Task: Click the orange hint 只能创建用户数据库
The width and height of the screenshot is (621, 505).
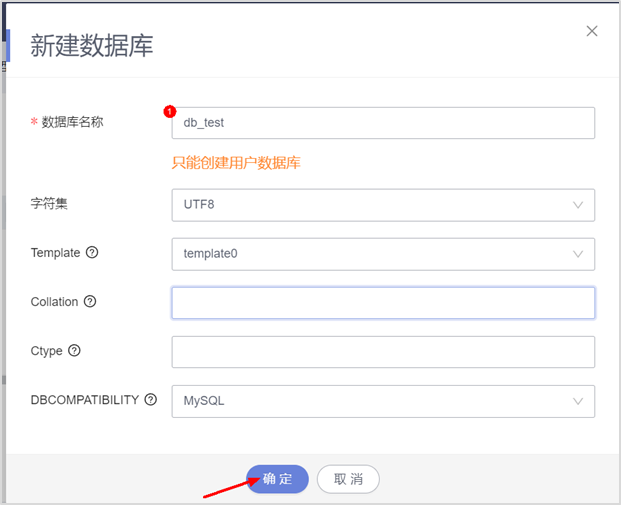Action: [x=237, y=163]
